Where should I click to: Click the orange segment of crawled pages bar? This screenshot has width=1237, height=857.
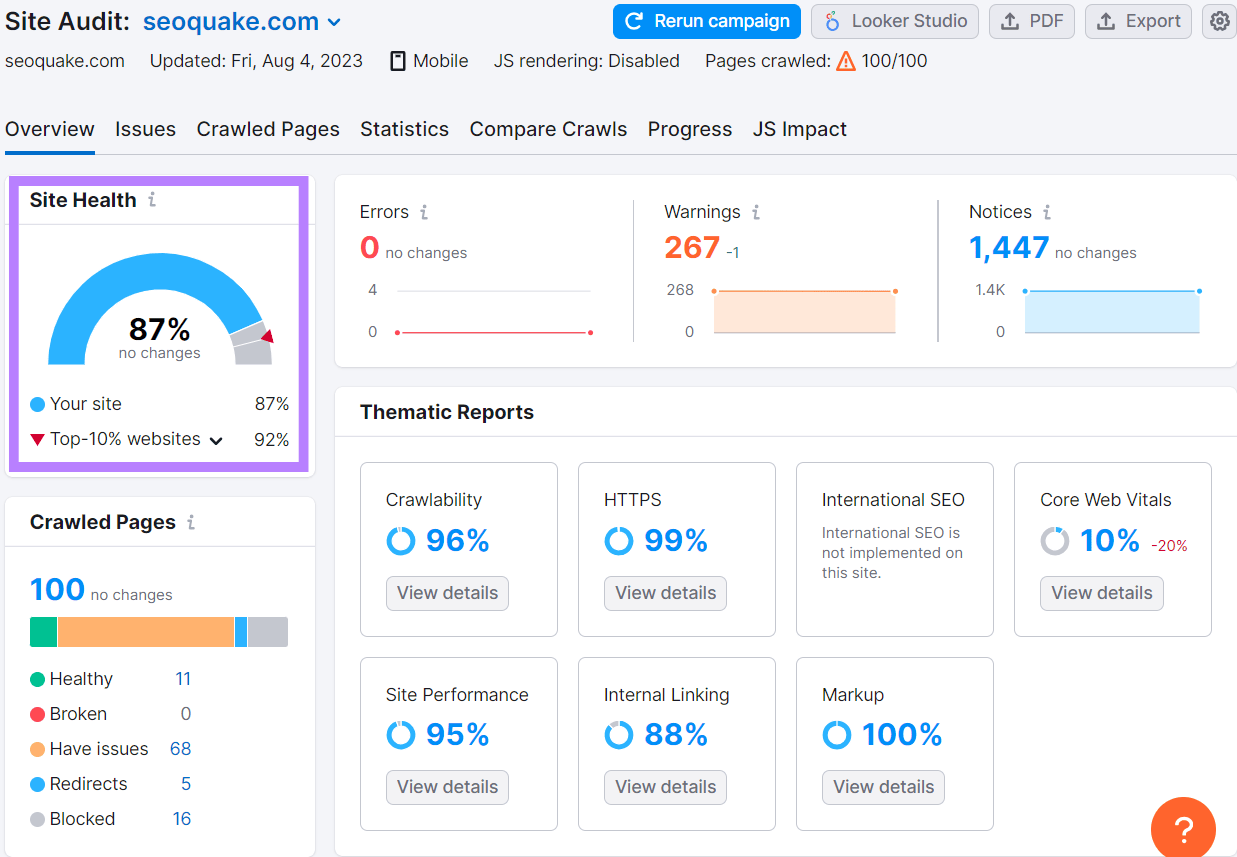click(x=146, y=632)
